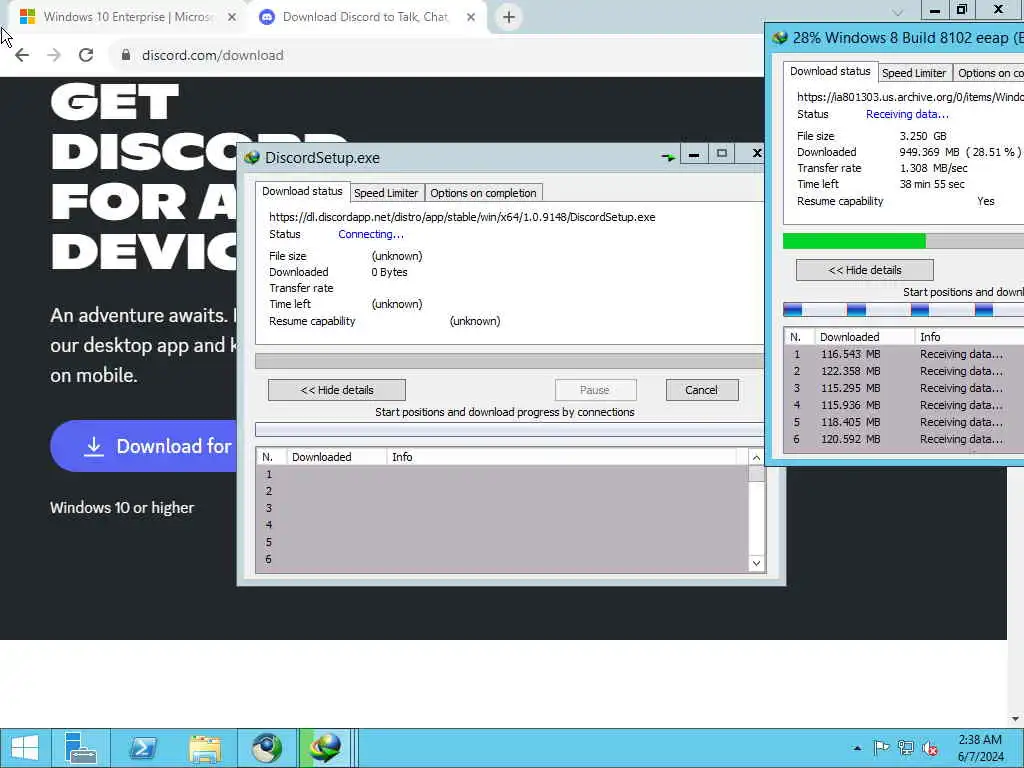Select Download status tab in DiscordSetup.exe window
The image size is (1024, 768).
click(x=302, y=191)
